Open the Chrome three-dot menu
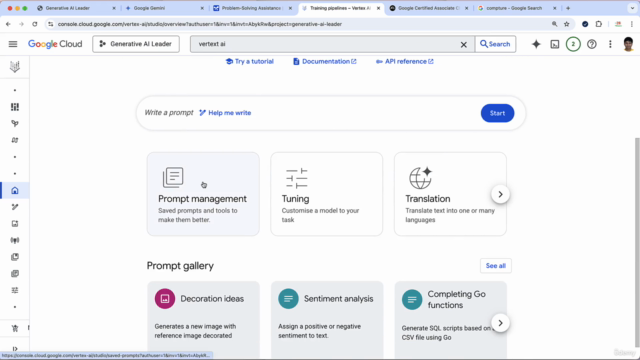 coord(632,24)
